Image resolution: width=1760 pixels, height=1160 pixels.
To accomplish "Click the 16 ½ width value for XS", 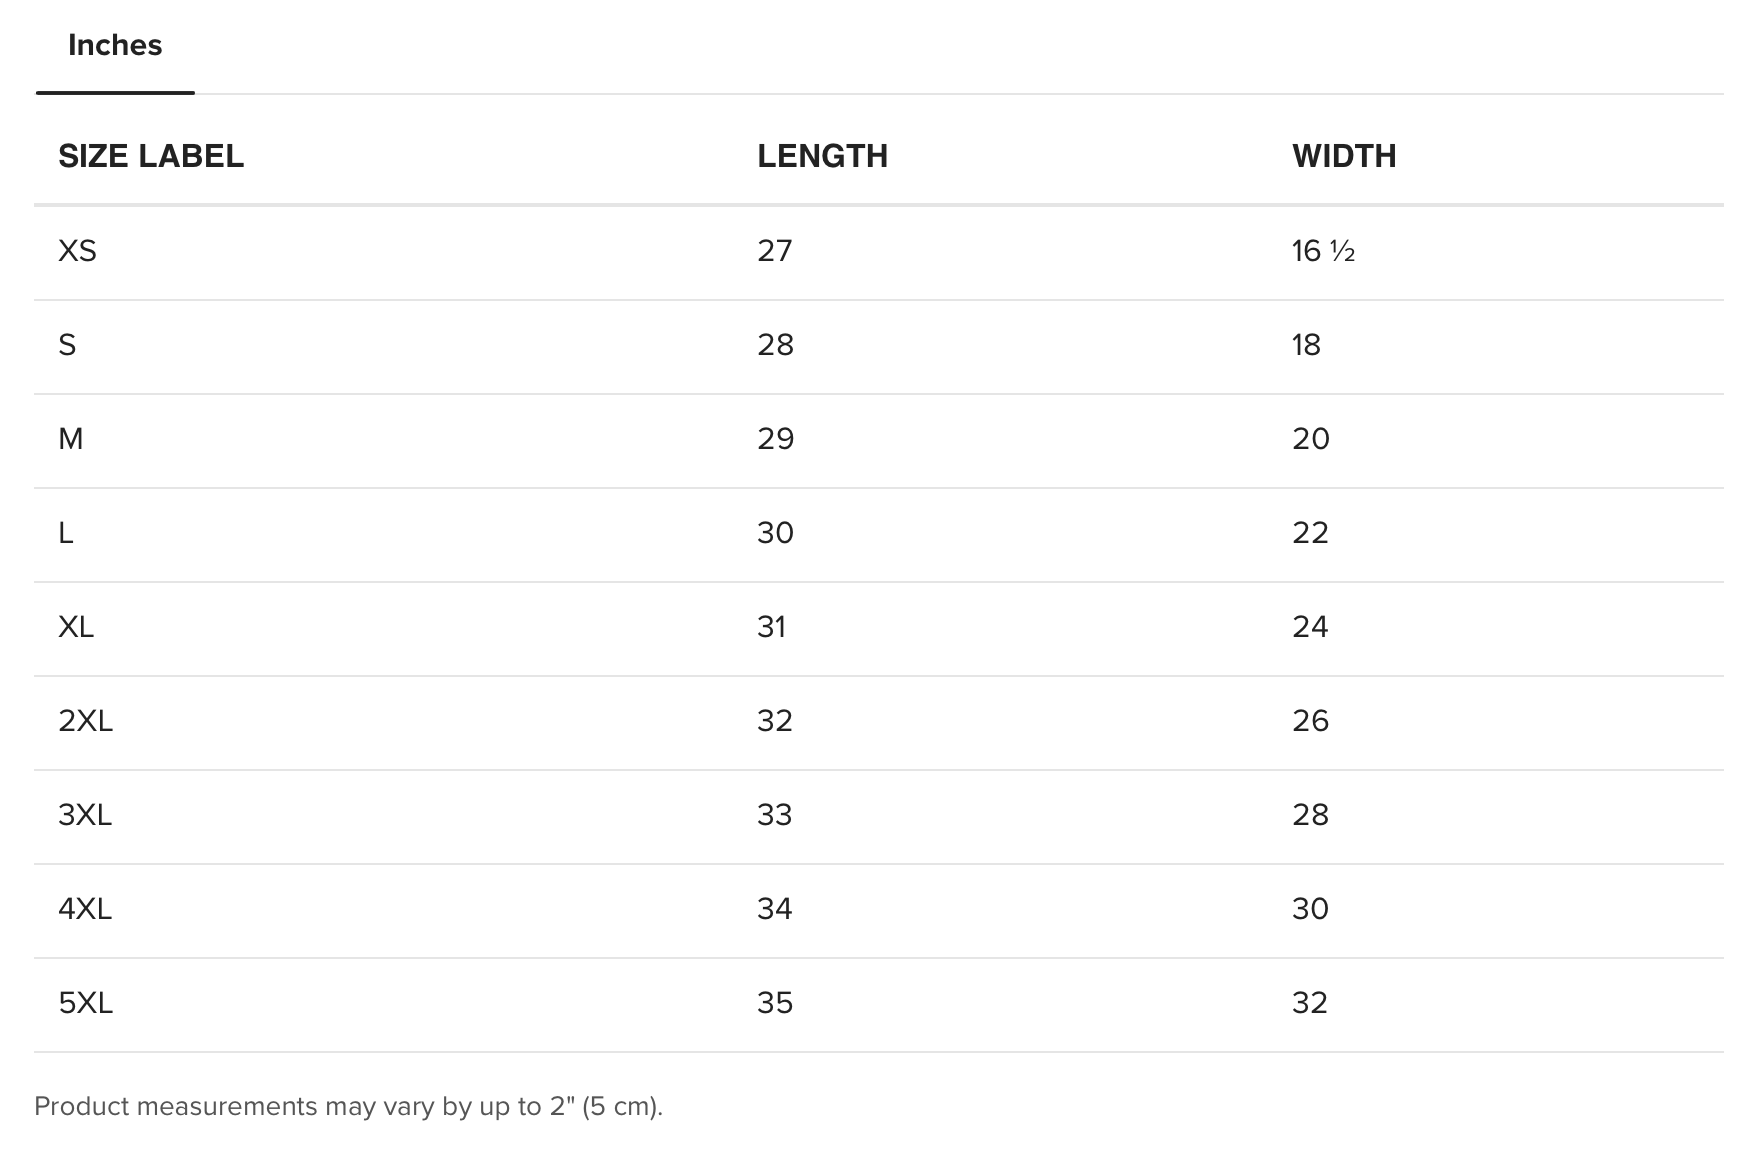I will pyautogui.click(x=1323, y=251).
